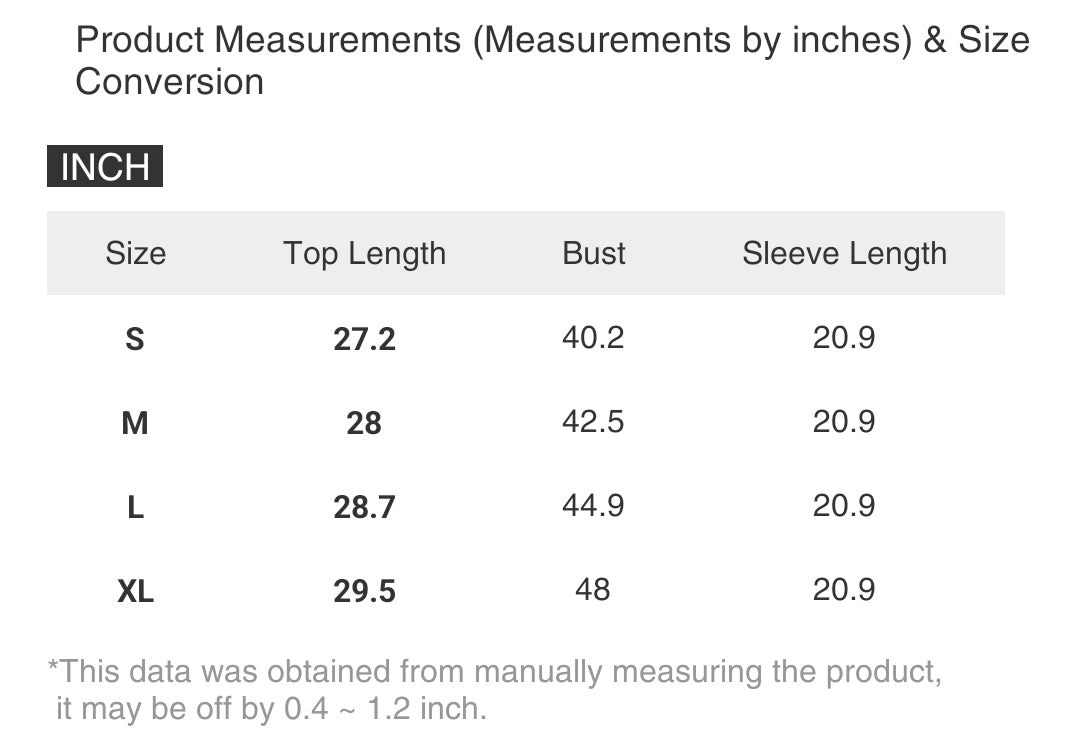Click the 29.5 top length value
1080x730 pixels.
tap(364, 591)
